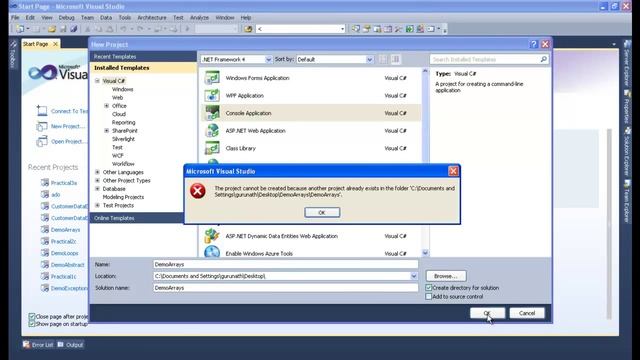Viewport: 640px width, 360px height.
Task: Click the Find in Files toolbar icon
Action: click(x=248, y=29)
